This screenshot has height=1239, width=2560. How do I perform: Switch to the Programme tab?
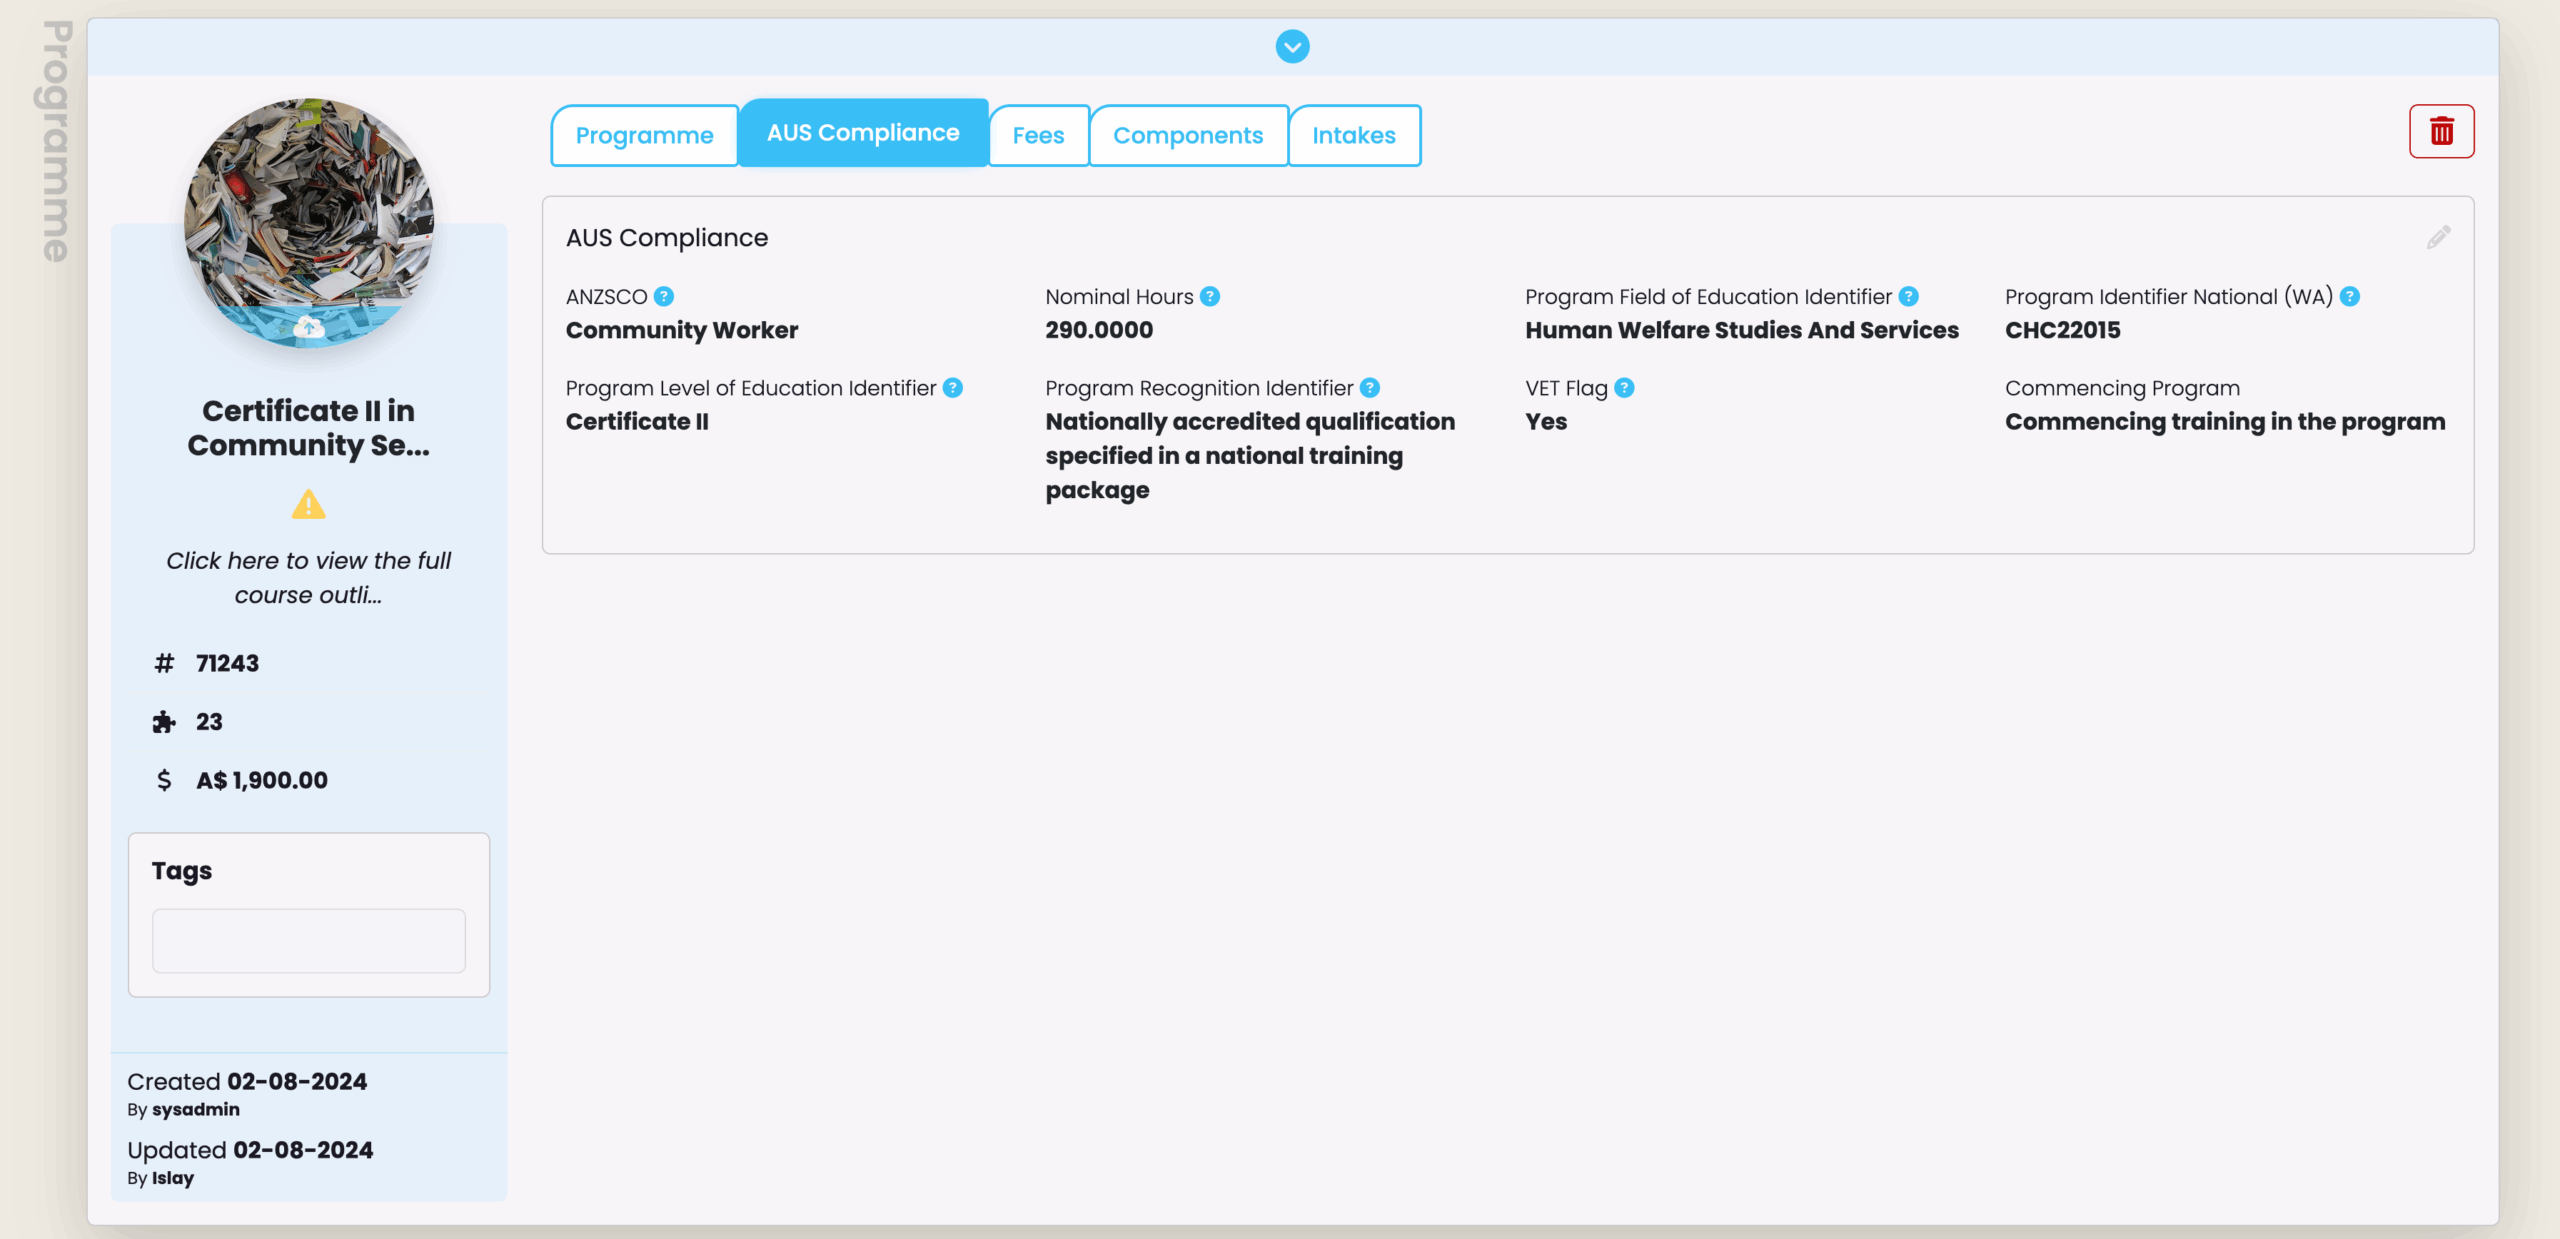(644, 135)
